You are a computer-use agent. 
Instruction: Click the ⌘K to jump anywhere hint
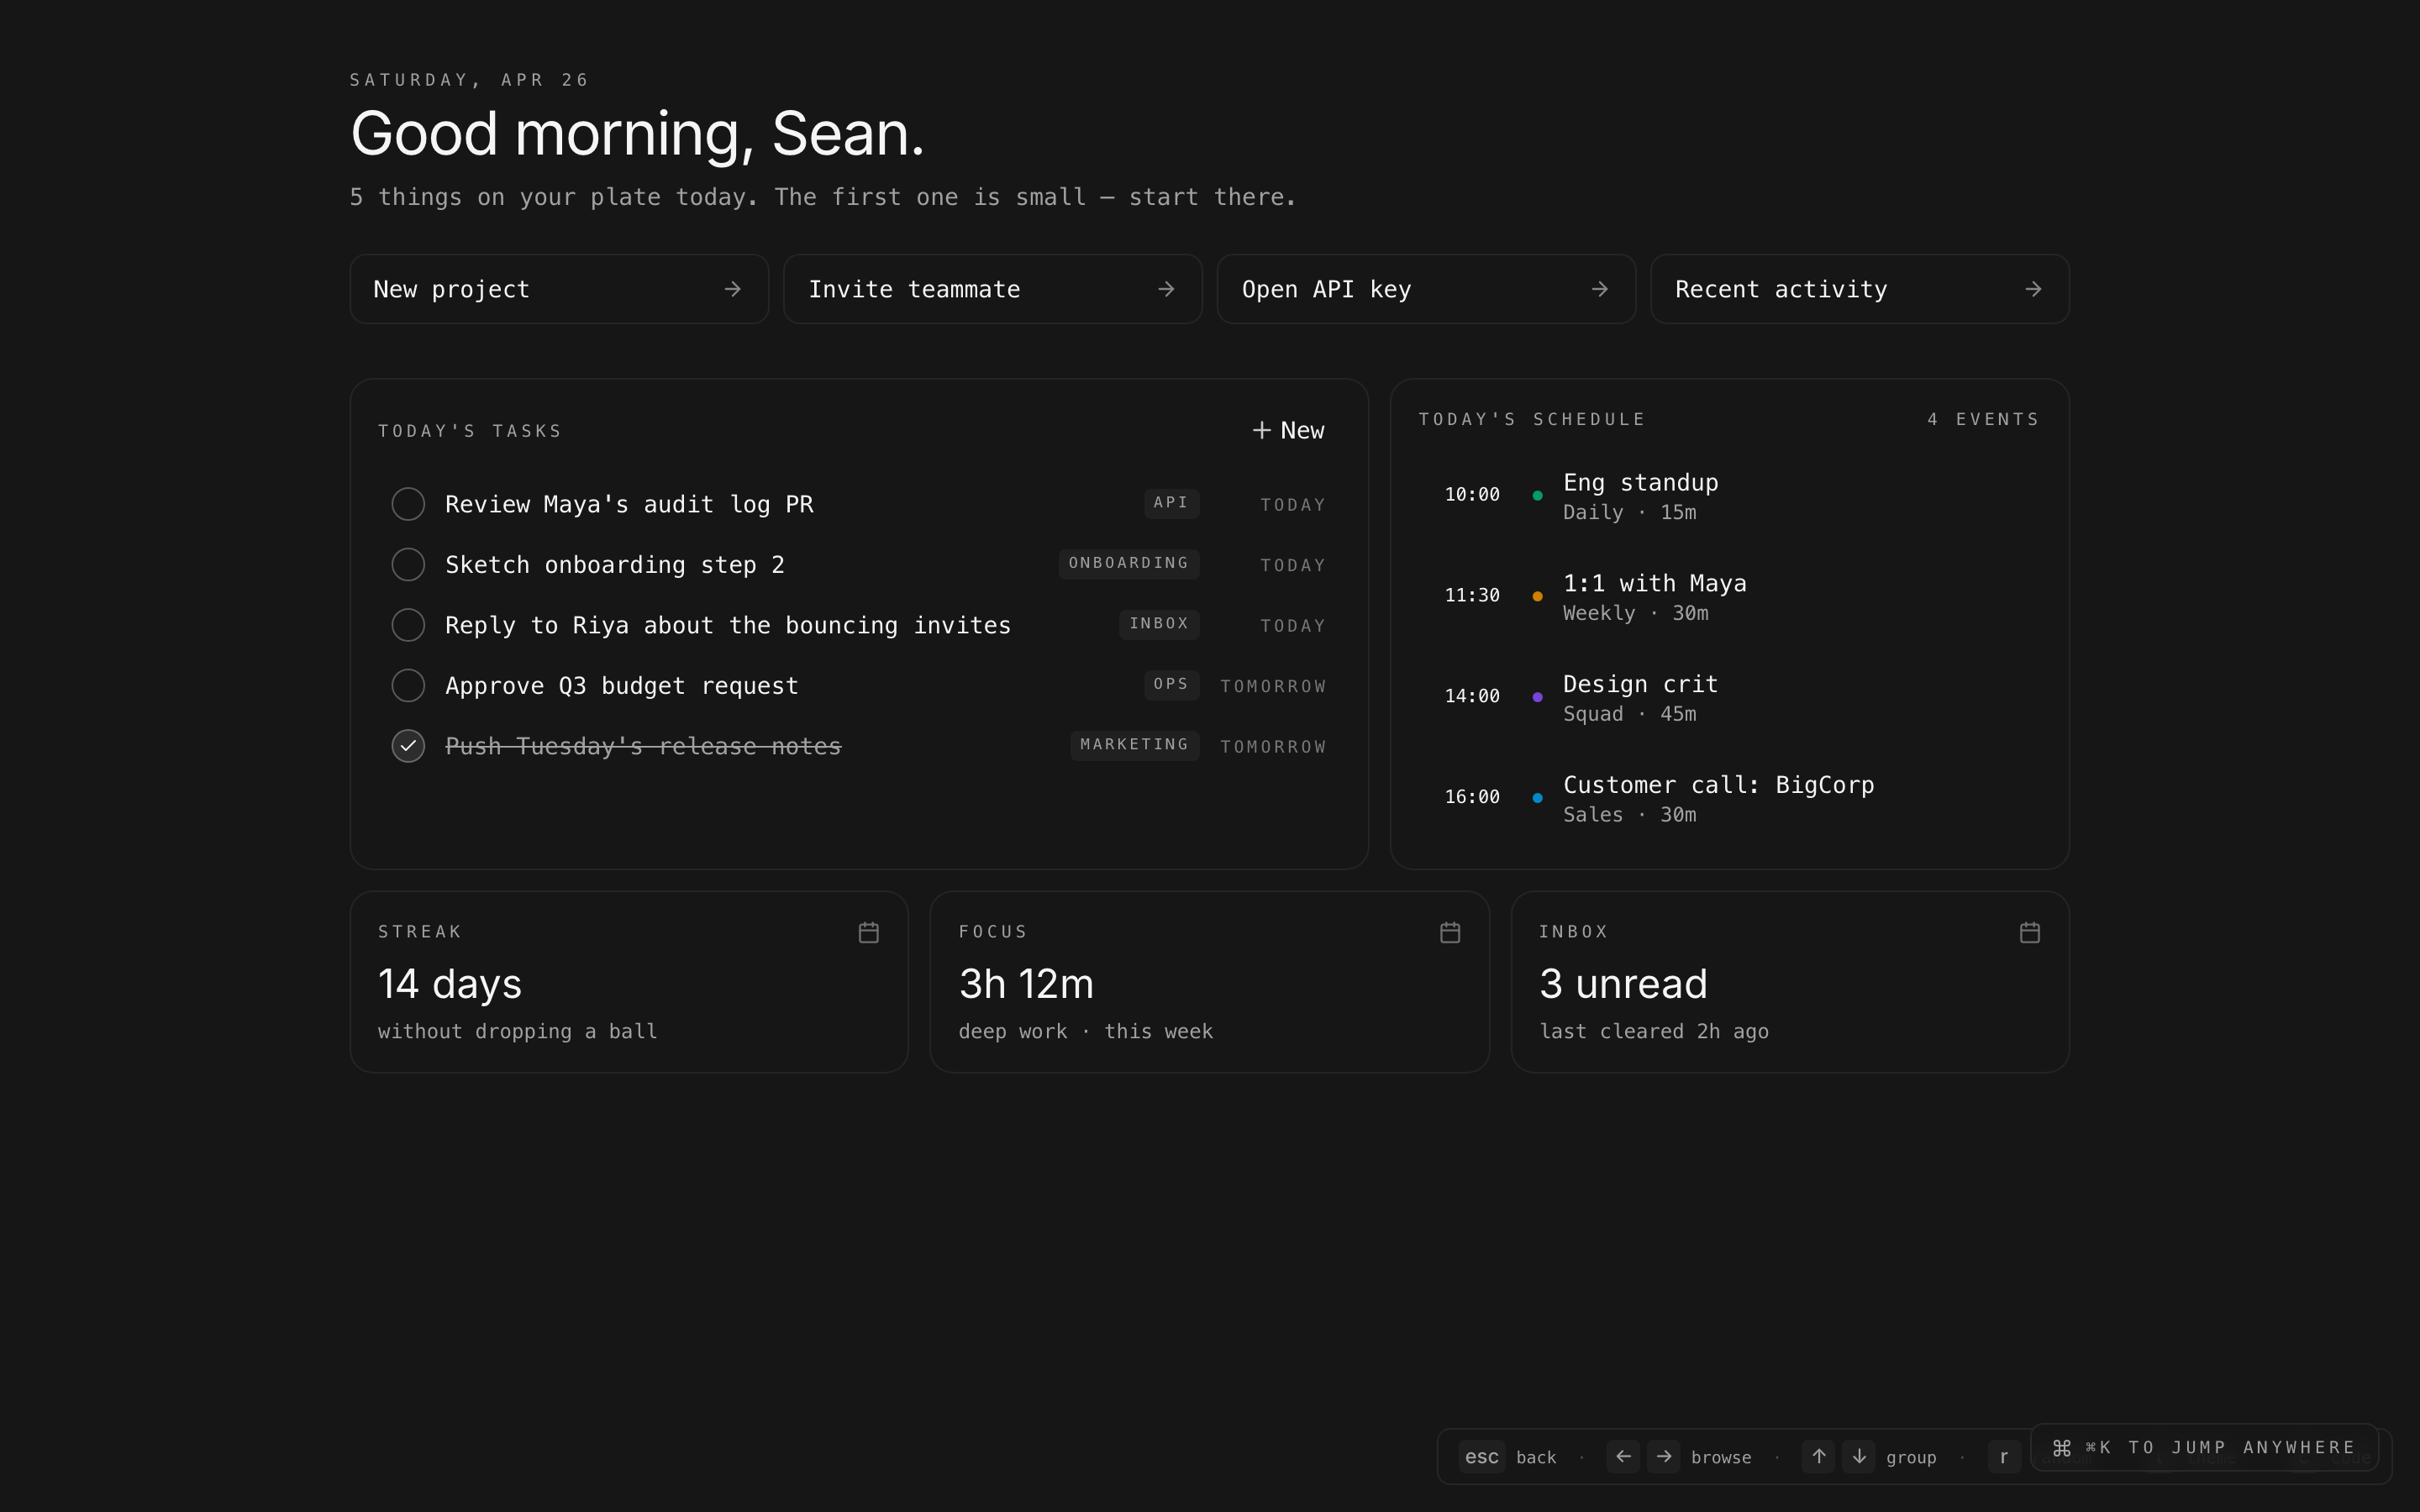(x=2204, y=1447)
